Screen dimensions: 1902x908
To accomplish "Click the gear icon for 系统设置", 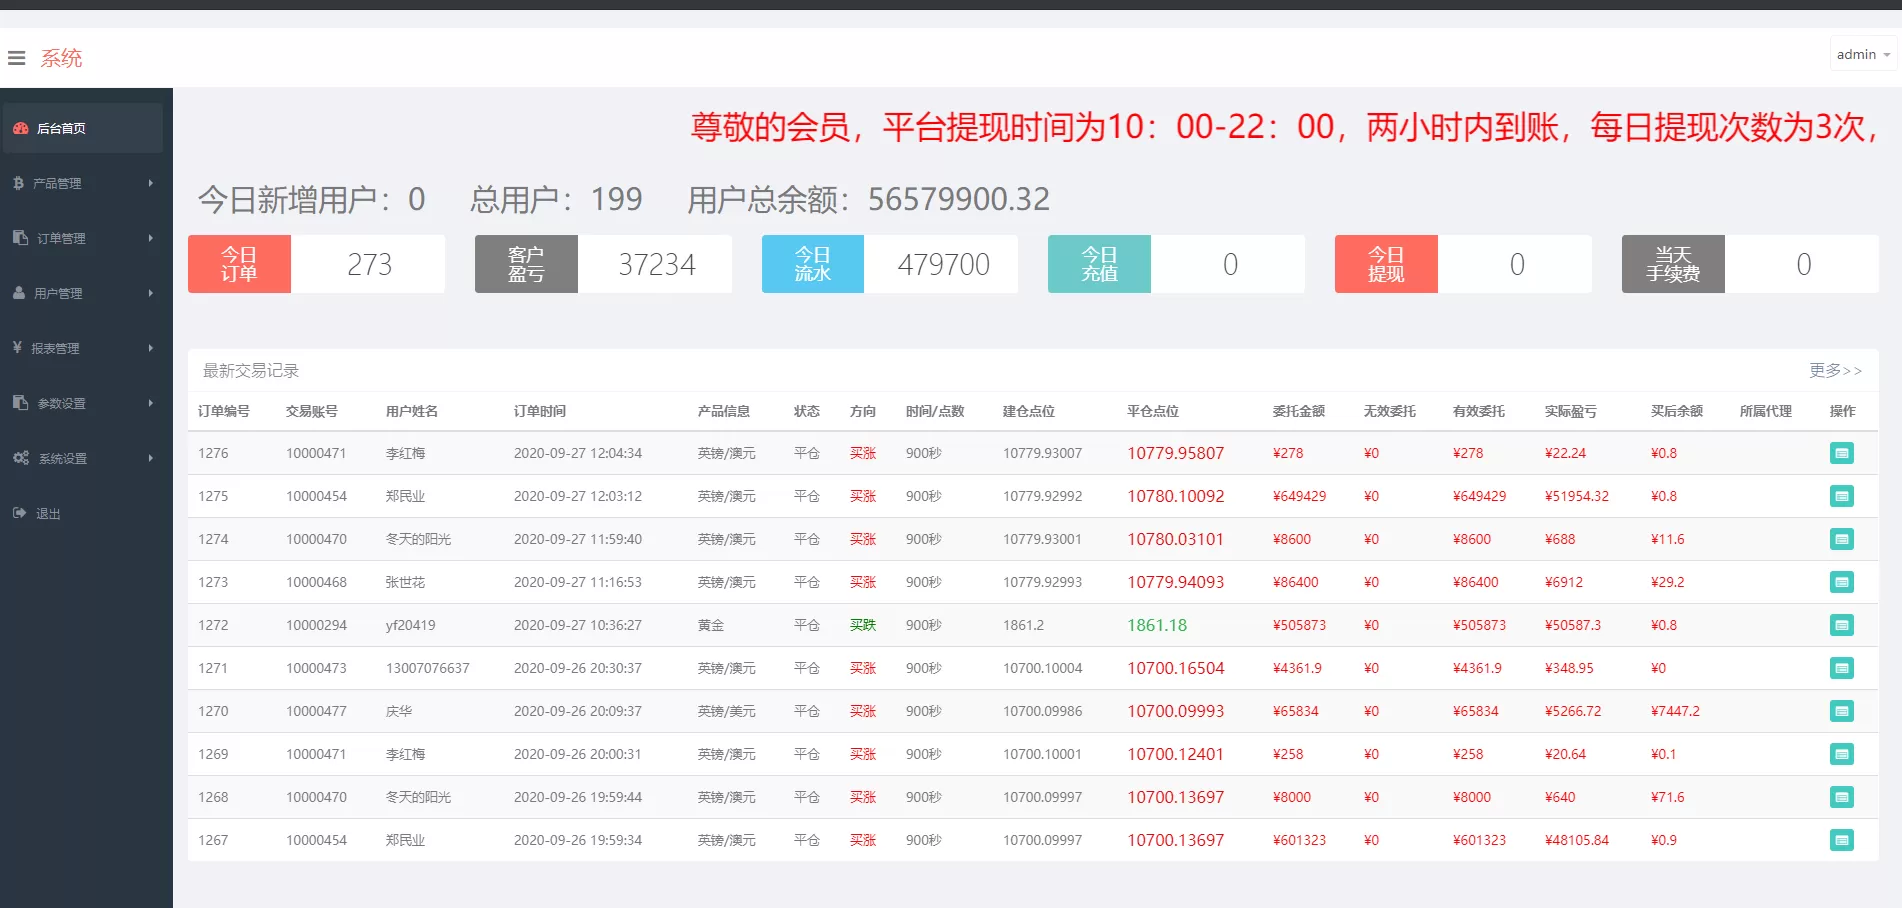I will pos(20,458).
